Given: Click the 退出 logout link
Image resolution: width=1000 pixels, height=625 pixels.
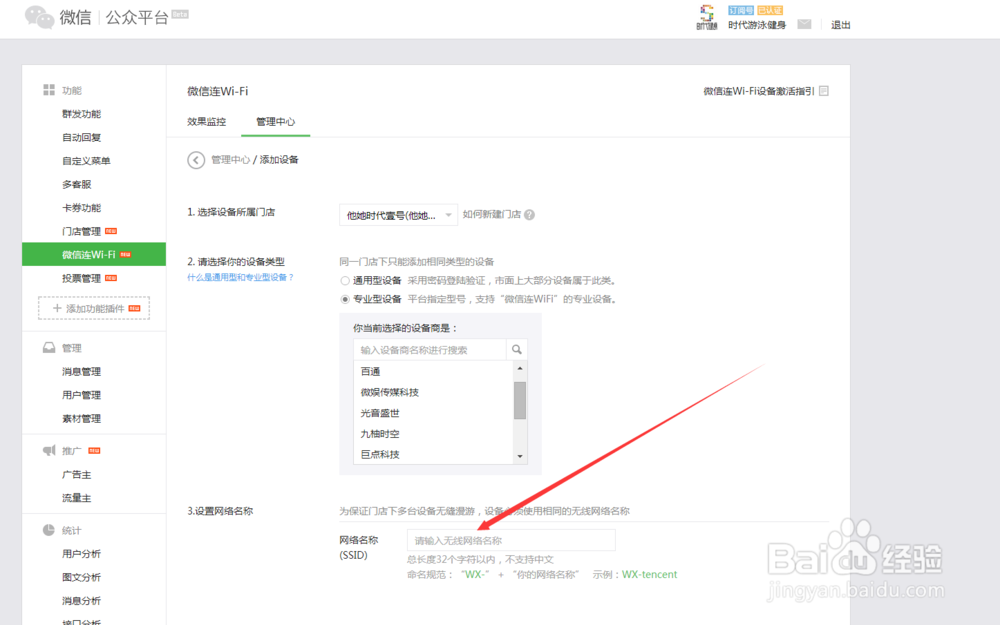Looking at the screenshot, I should [841, 25].
